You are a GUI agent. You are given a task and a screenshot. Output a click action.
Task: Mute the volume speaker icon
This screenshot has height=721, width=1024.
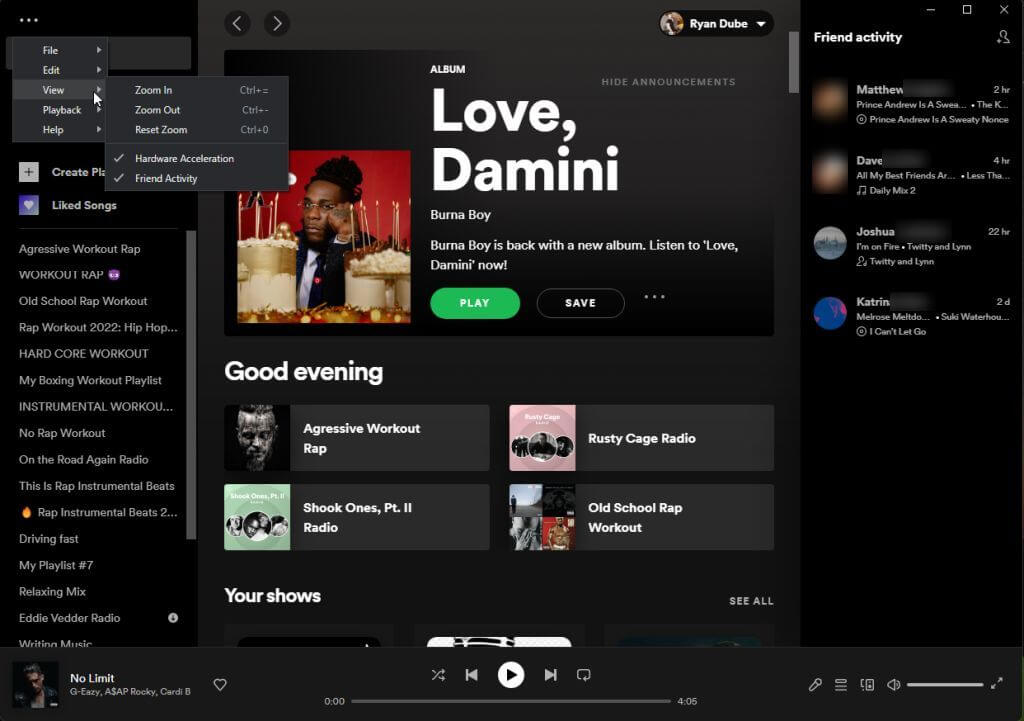tap(893, 685)
